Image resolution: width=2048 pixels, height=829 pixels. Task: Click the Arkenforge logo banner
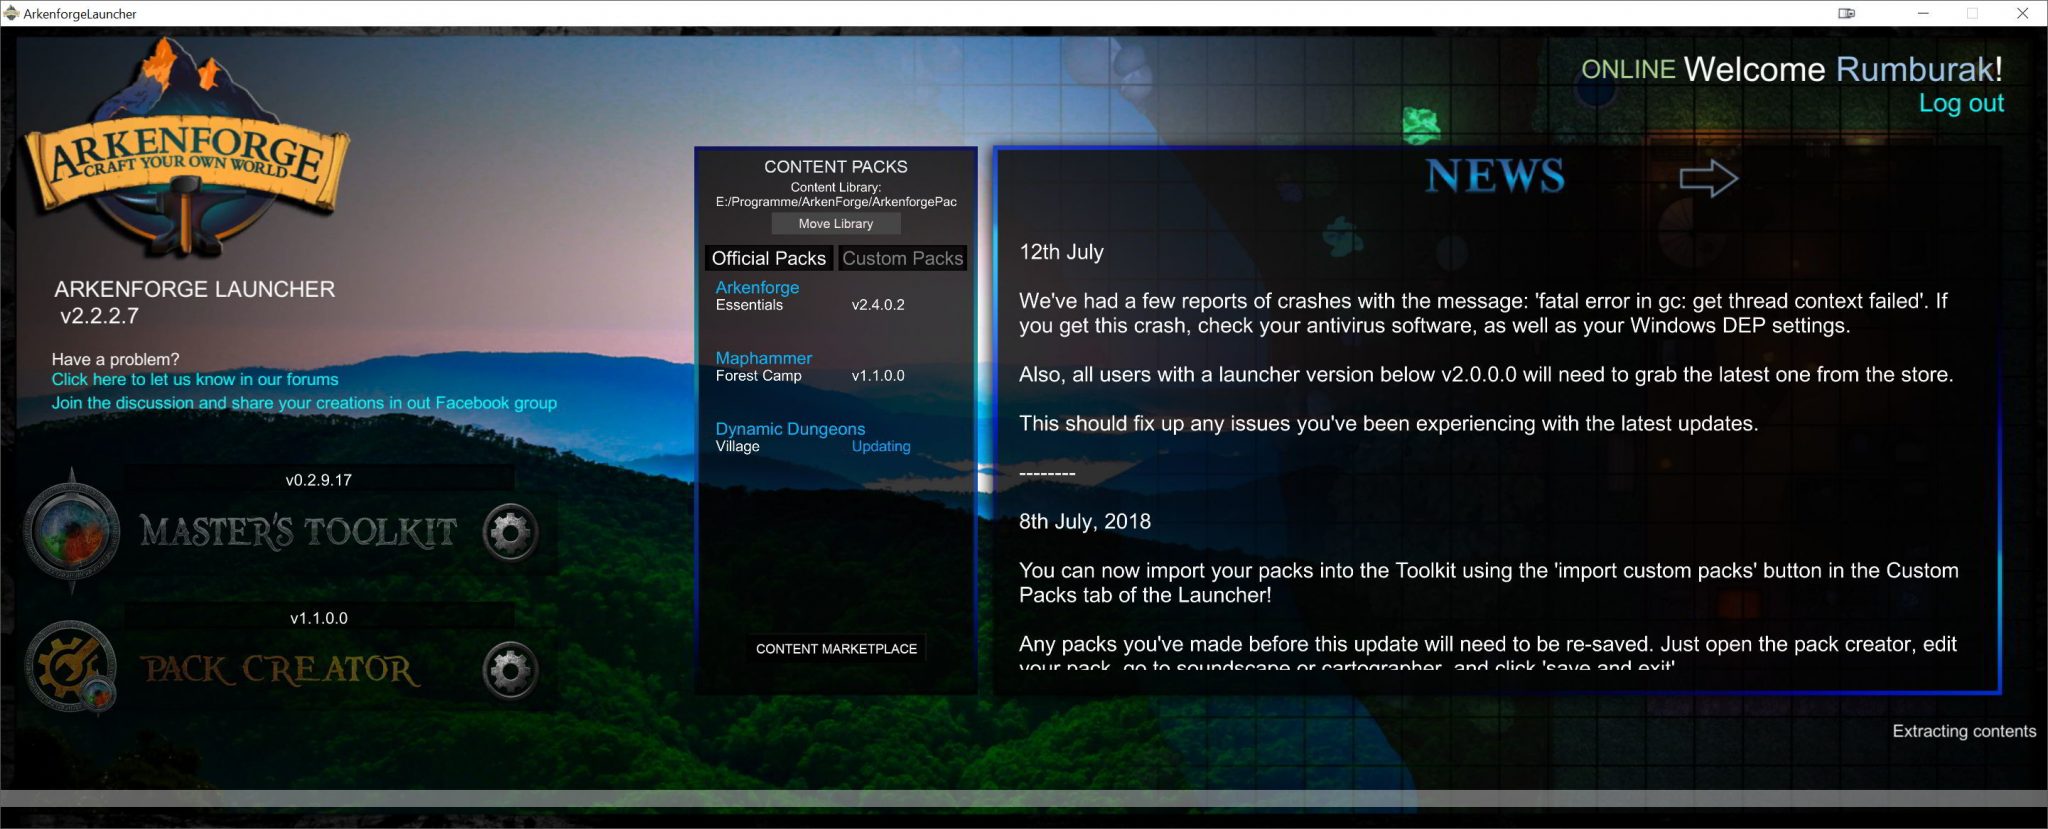(187, 155)
